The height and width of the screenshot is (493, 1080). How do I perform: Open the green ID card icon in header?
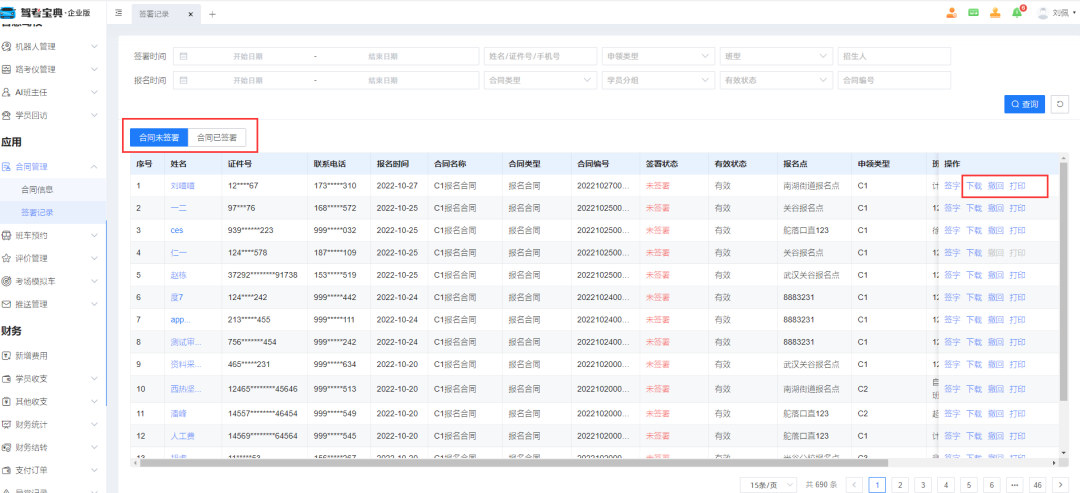[973, 13]
